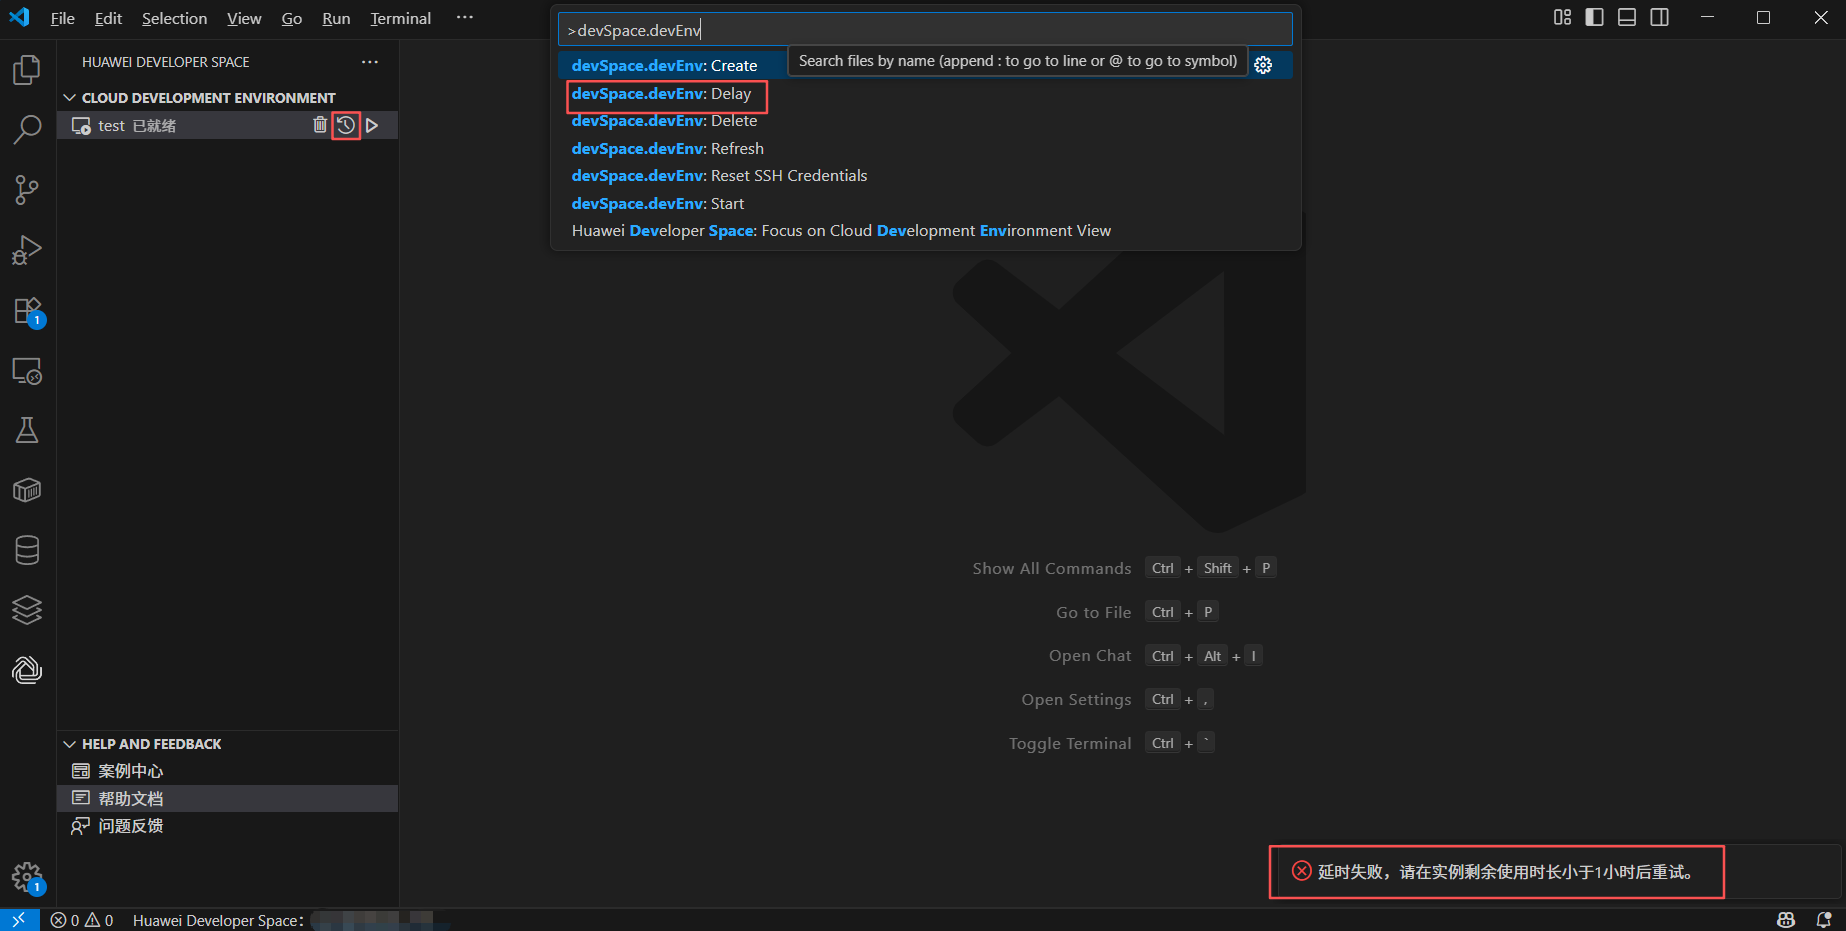Open the Explorer view in activity bar

(27, 70)
